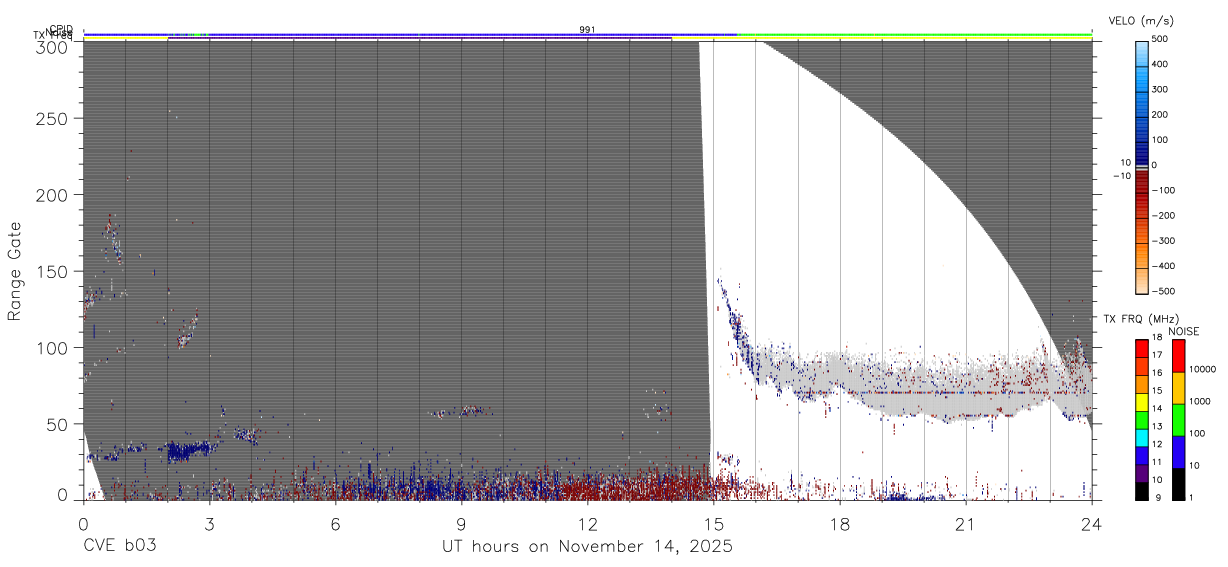Click the "200" Range Gate axis tick

(52, 195)
